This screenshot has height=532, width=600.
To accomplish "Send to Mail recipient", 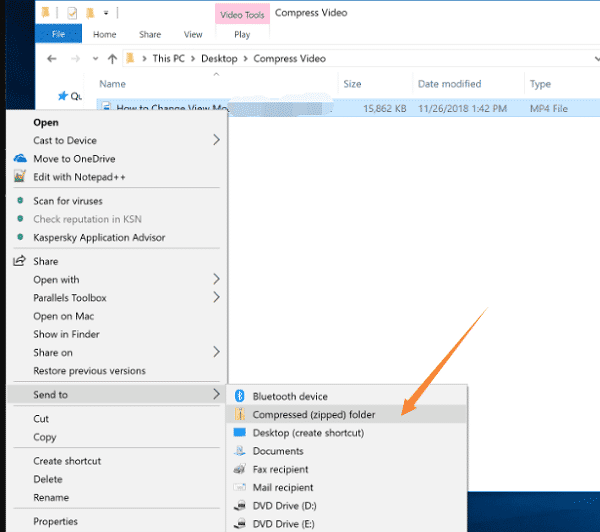I will click(347, 488).
